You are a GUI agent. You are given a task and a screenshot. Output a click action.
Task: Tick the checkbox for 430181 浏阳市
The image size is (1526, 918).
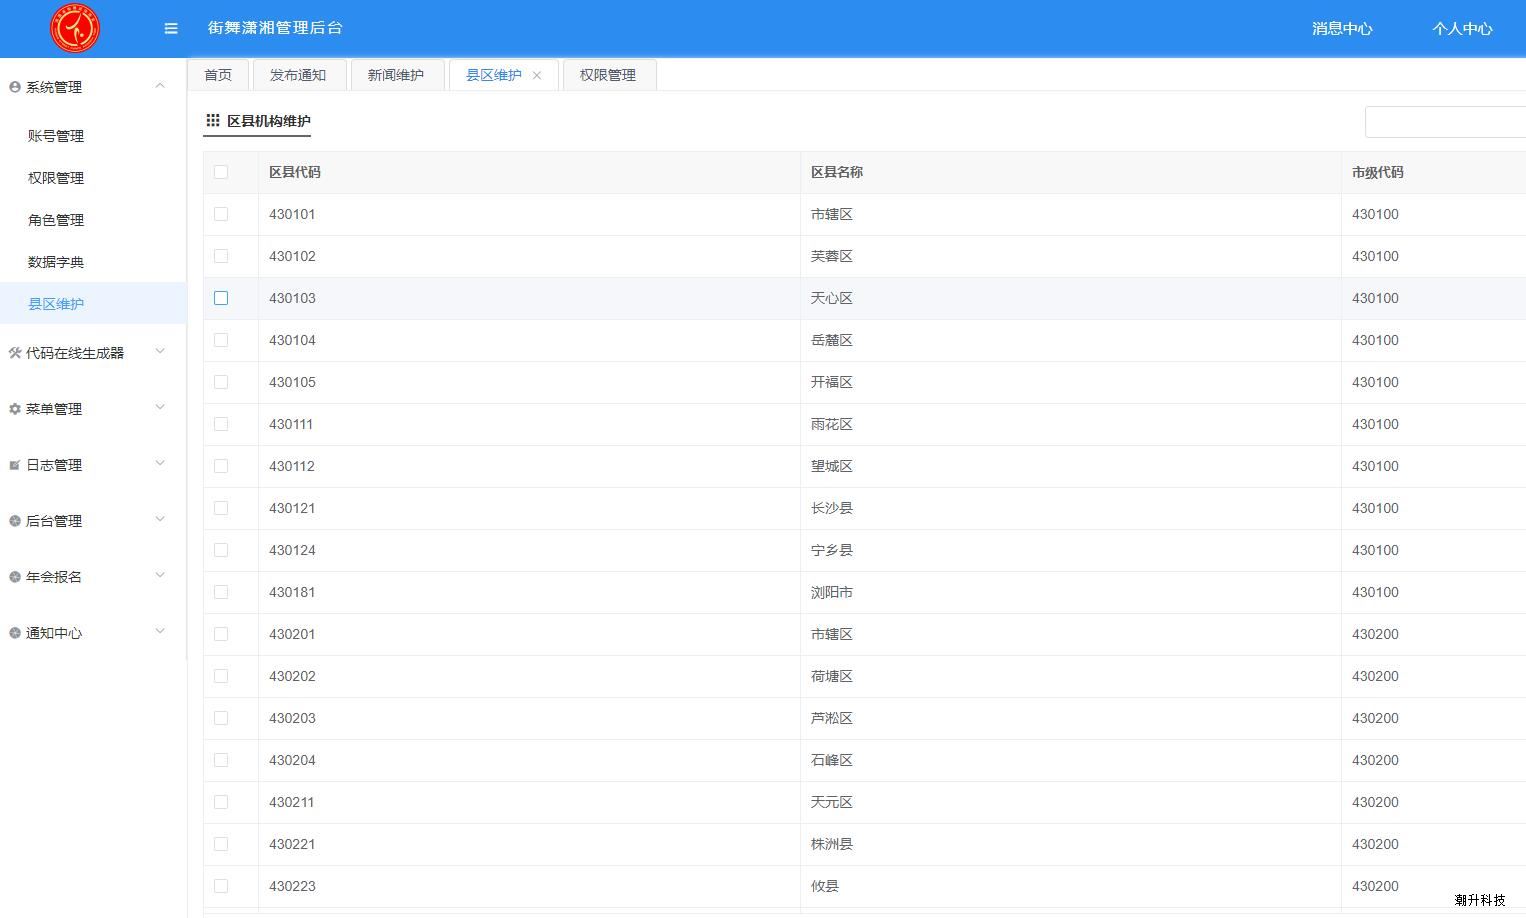(x=221, y=592)
